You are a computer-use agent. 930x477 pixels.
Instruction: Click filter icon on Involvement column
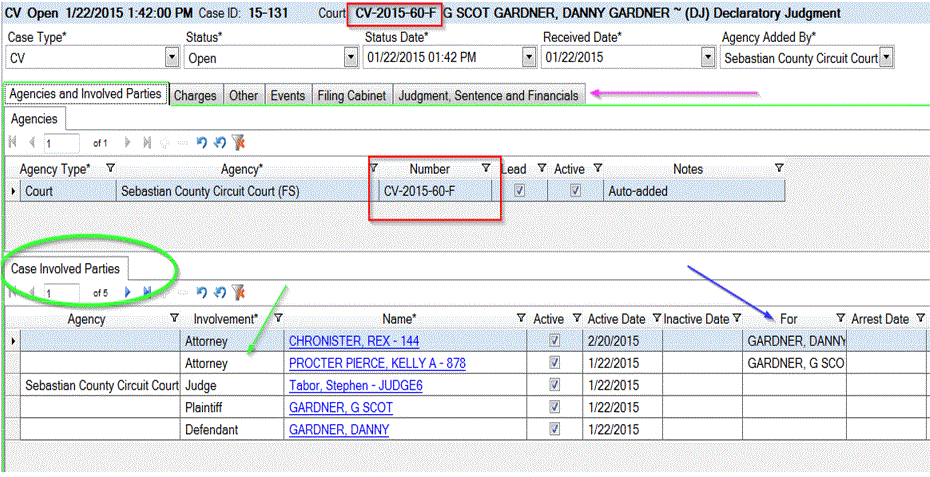point(278,318)
